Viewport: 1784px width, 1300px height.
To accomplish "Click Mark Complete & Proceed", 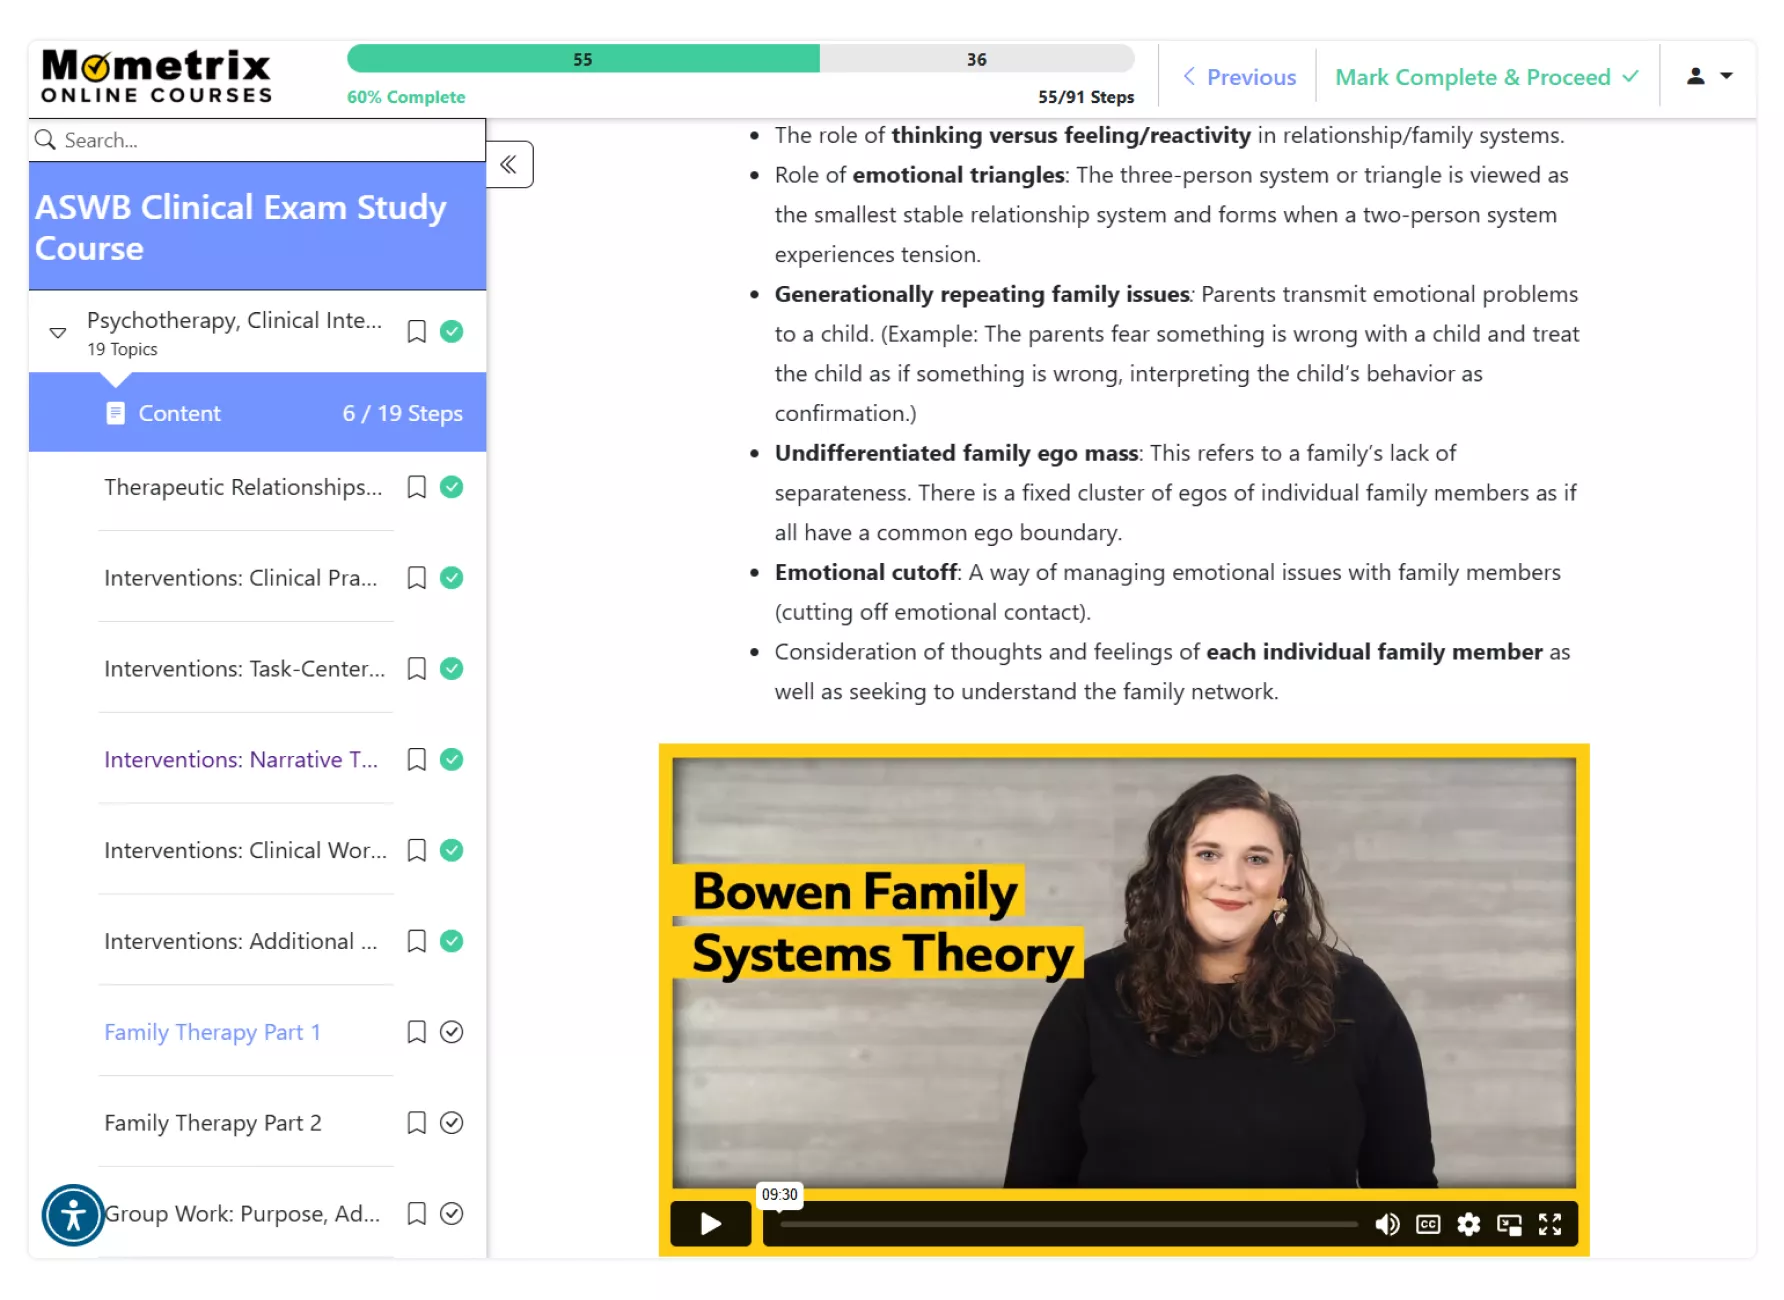I will (1486, 77).
